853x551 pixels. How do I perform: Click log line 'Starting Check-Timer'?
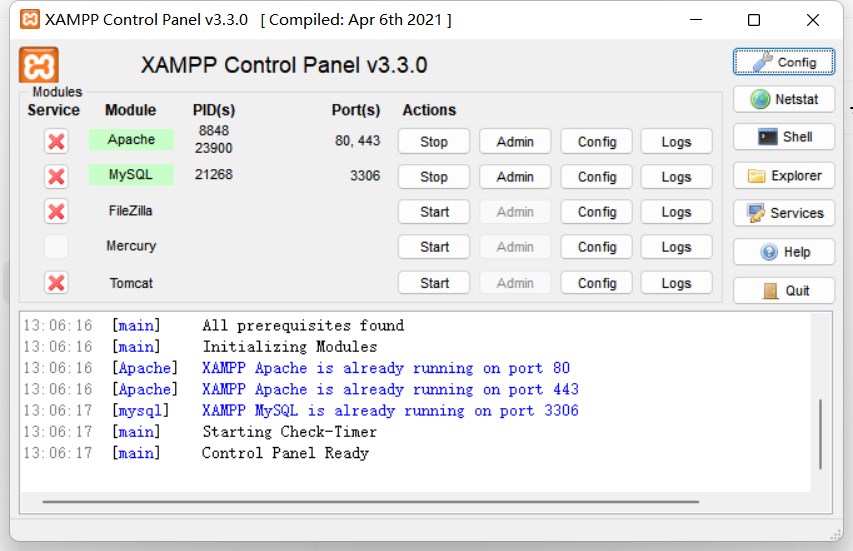(289, 431)
